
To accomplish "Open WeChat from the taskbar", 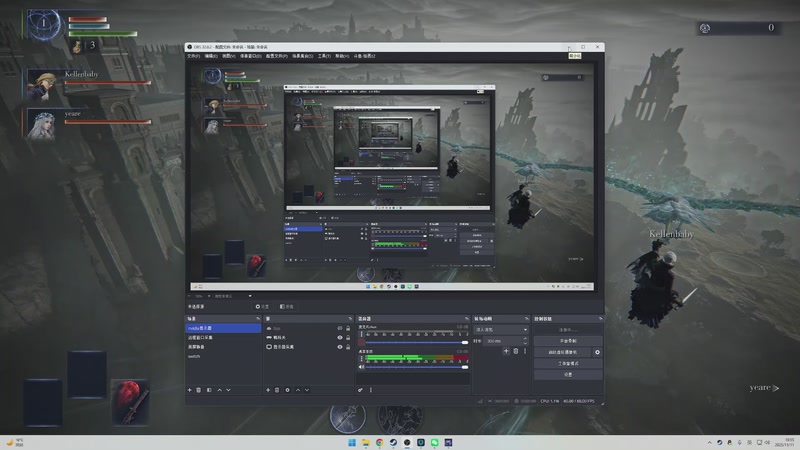I will (435, 442).
